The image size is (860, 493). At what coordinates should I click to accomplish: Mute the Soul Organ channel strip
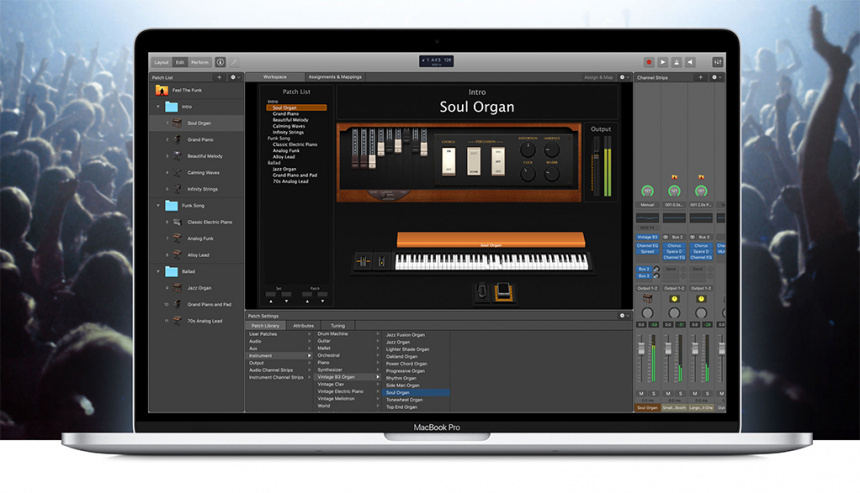(642, 395)
